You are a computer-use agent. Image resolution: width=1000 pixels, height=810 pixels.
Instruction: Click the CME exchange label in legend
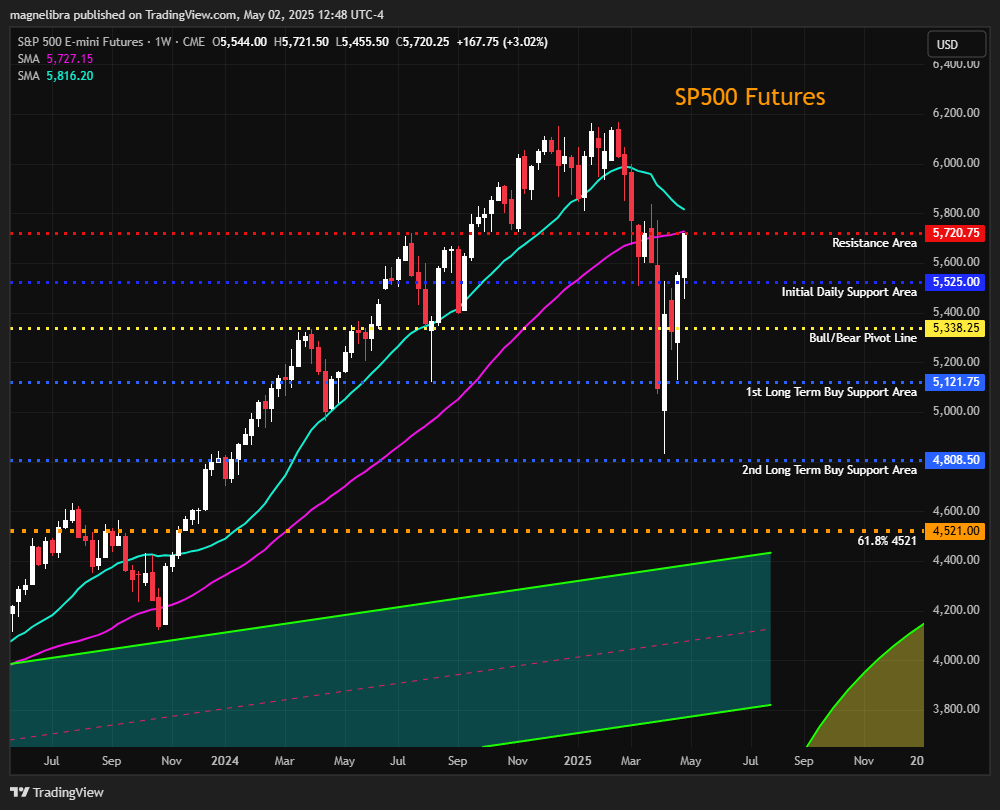click(194, 42)
